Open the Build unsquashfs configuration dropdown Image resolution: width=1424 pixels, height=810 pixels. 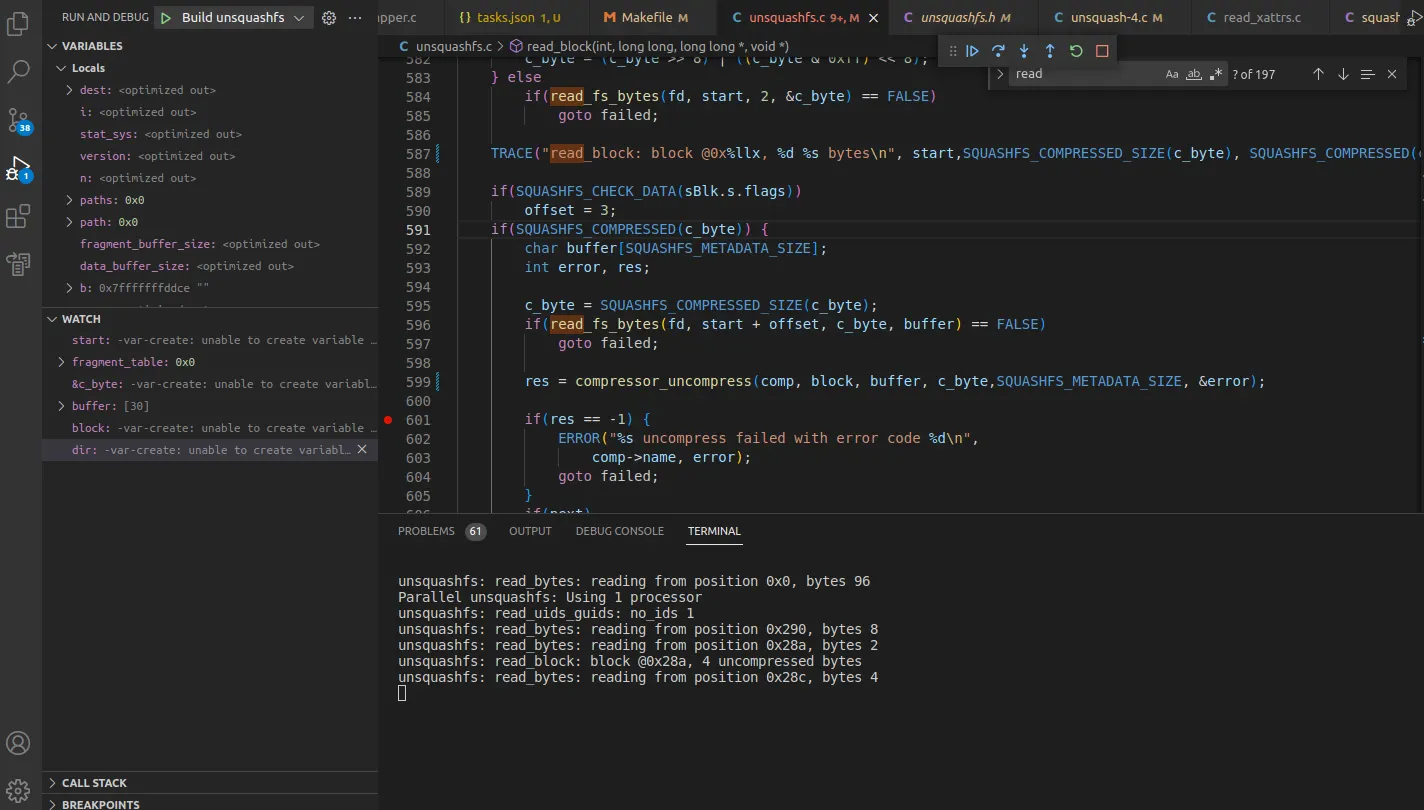(298, 18)
